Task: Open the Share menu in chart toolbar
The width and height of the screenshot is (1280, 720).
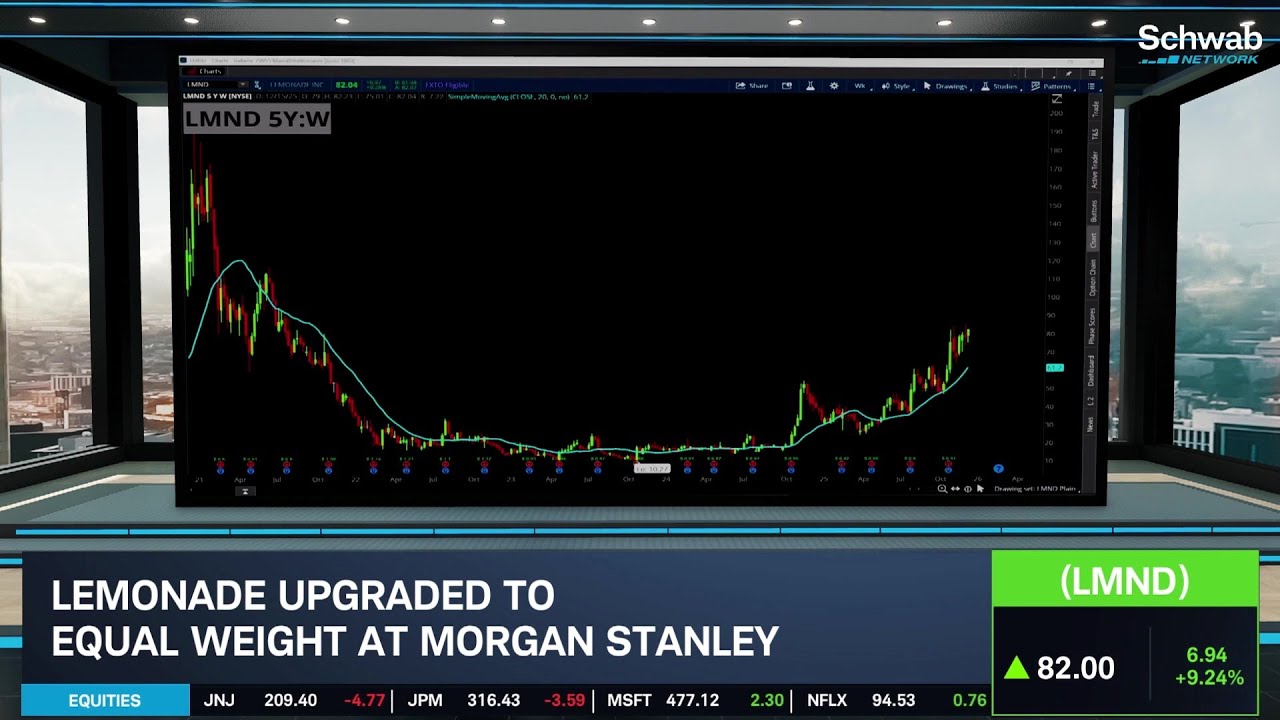Action: point(752,86)
